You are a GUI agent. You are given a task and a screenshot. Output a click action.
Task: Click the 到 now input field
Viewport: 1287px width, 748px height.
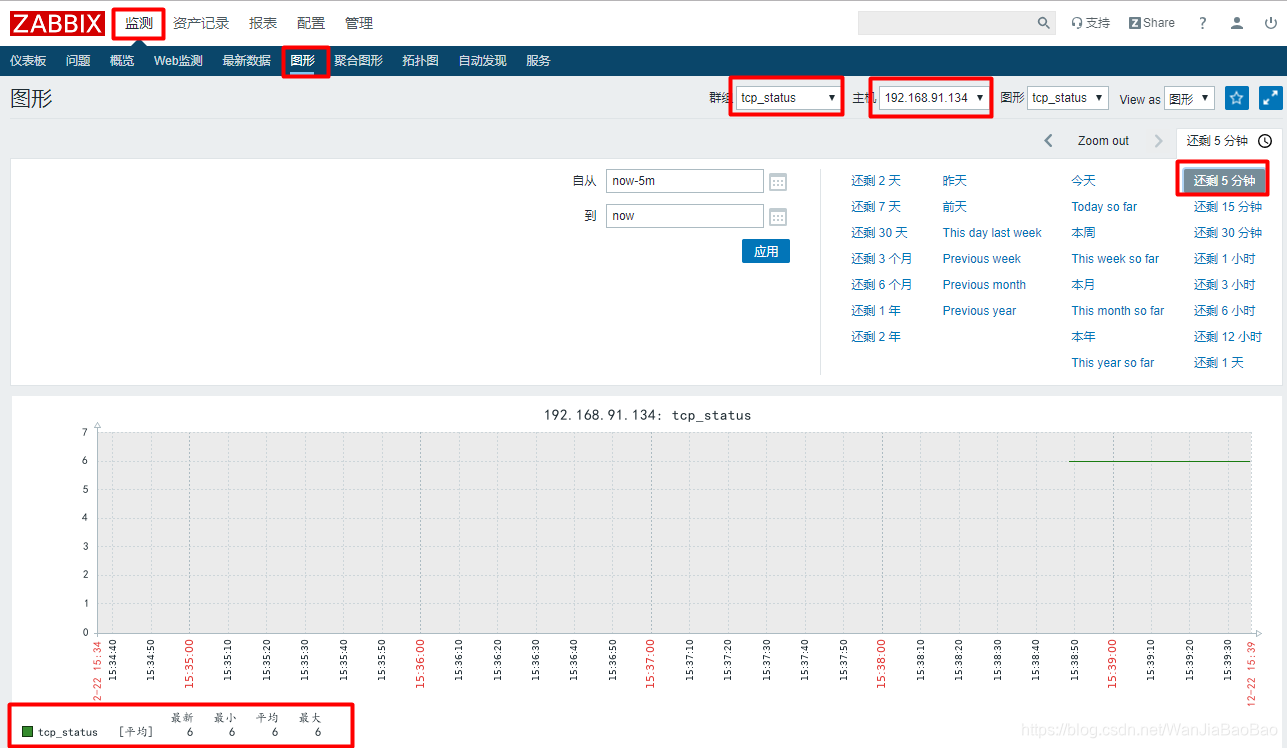[685, 216]
